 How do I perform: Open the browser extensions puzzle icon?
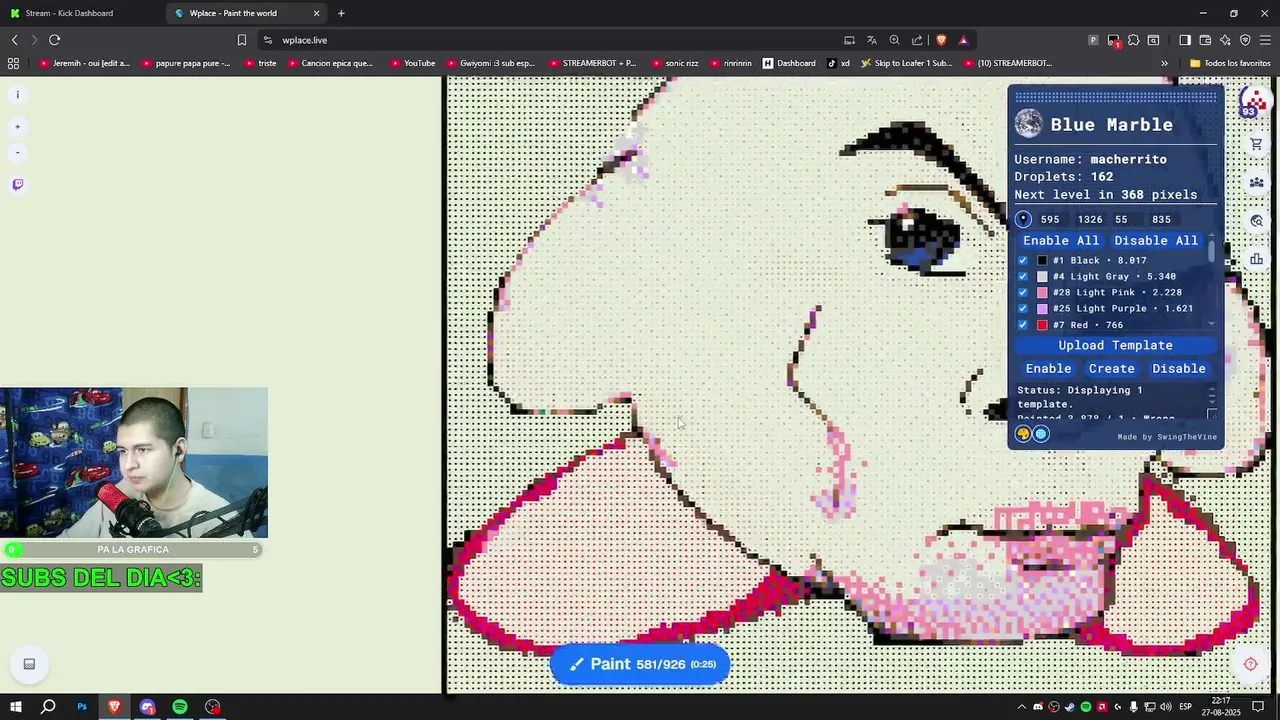click(x=1133, y=40)
